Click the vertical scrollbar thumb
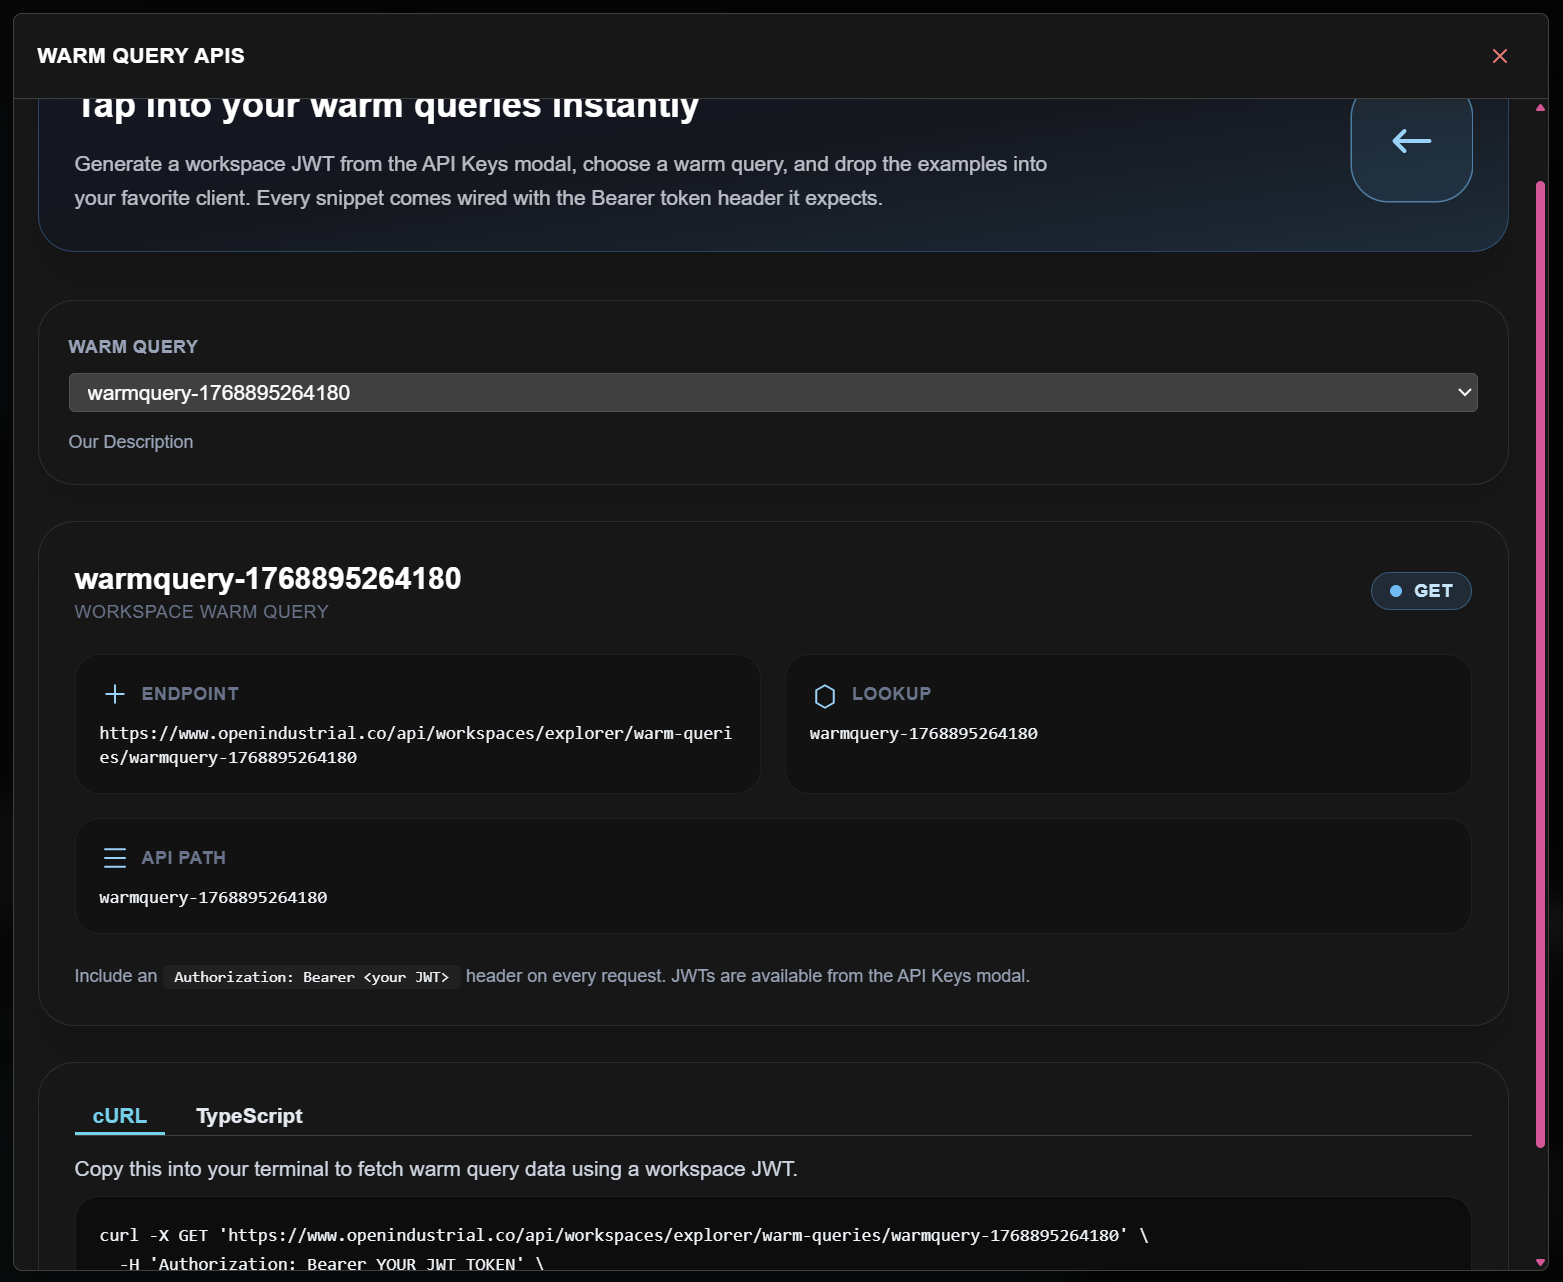 click(1540, 664)
